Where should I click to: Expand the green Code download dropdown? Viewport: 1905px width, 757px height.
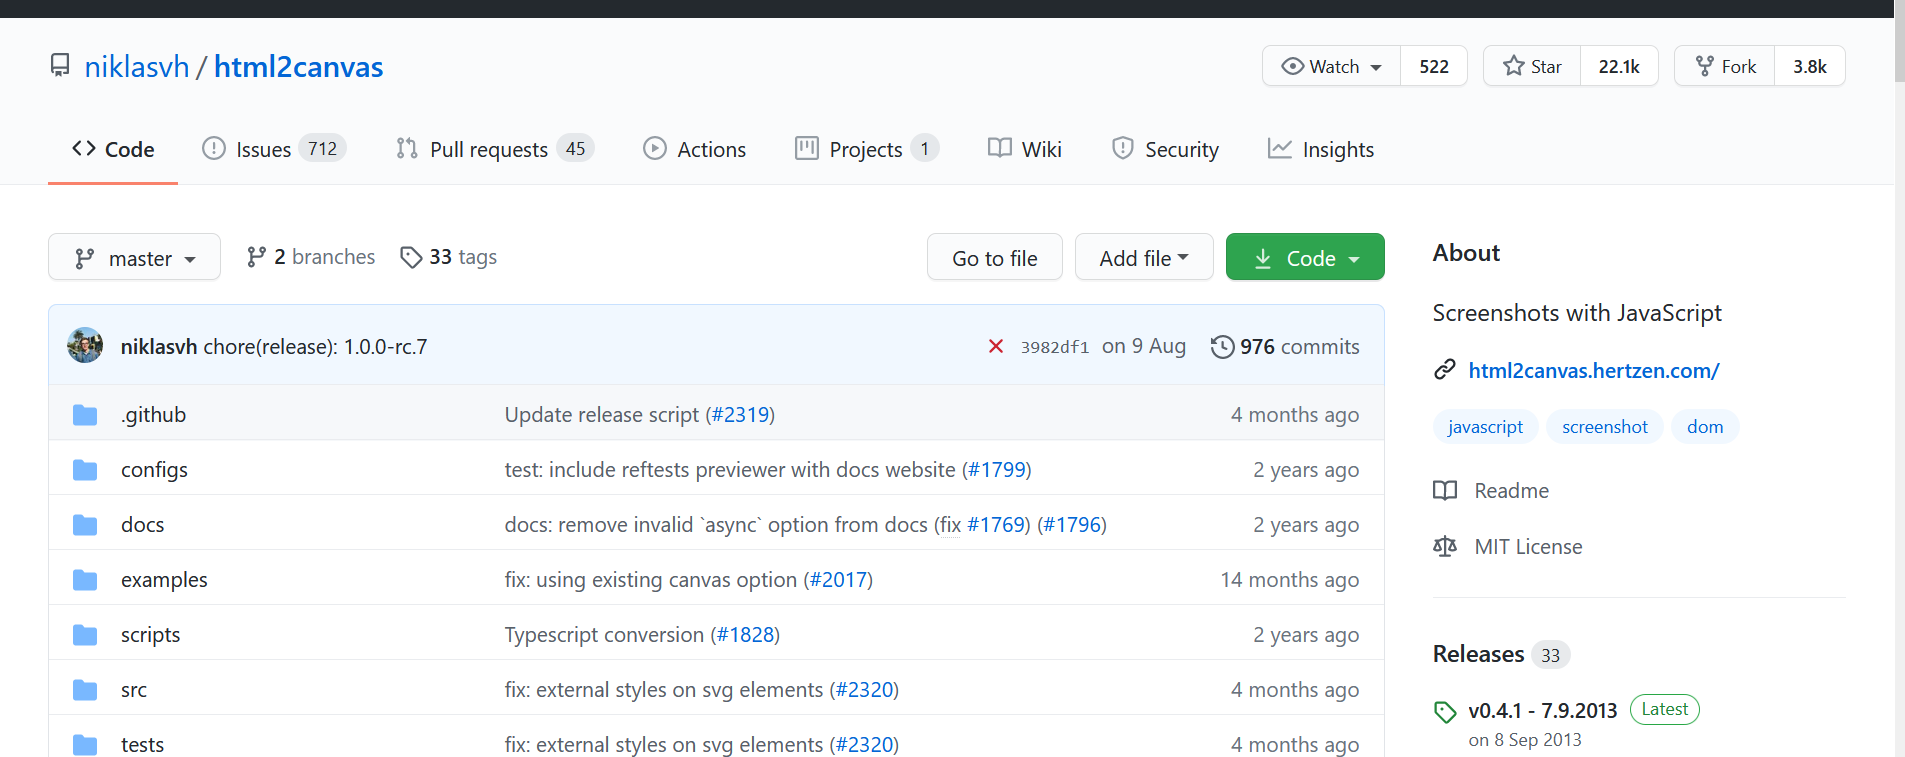click(1305, 257)
